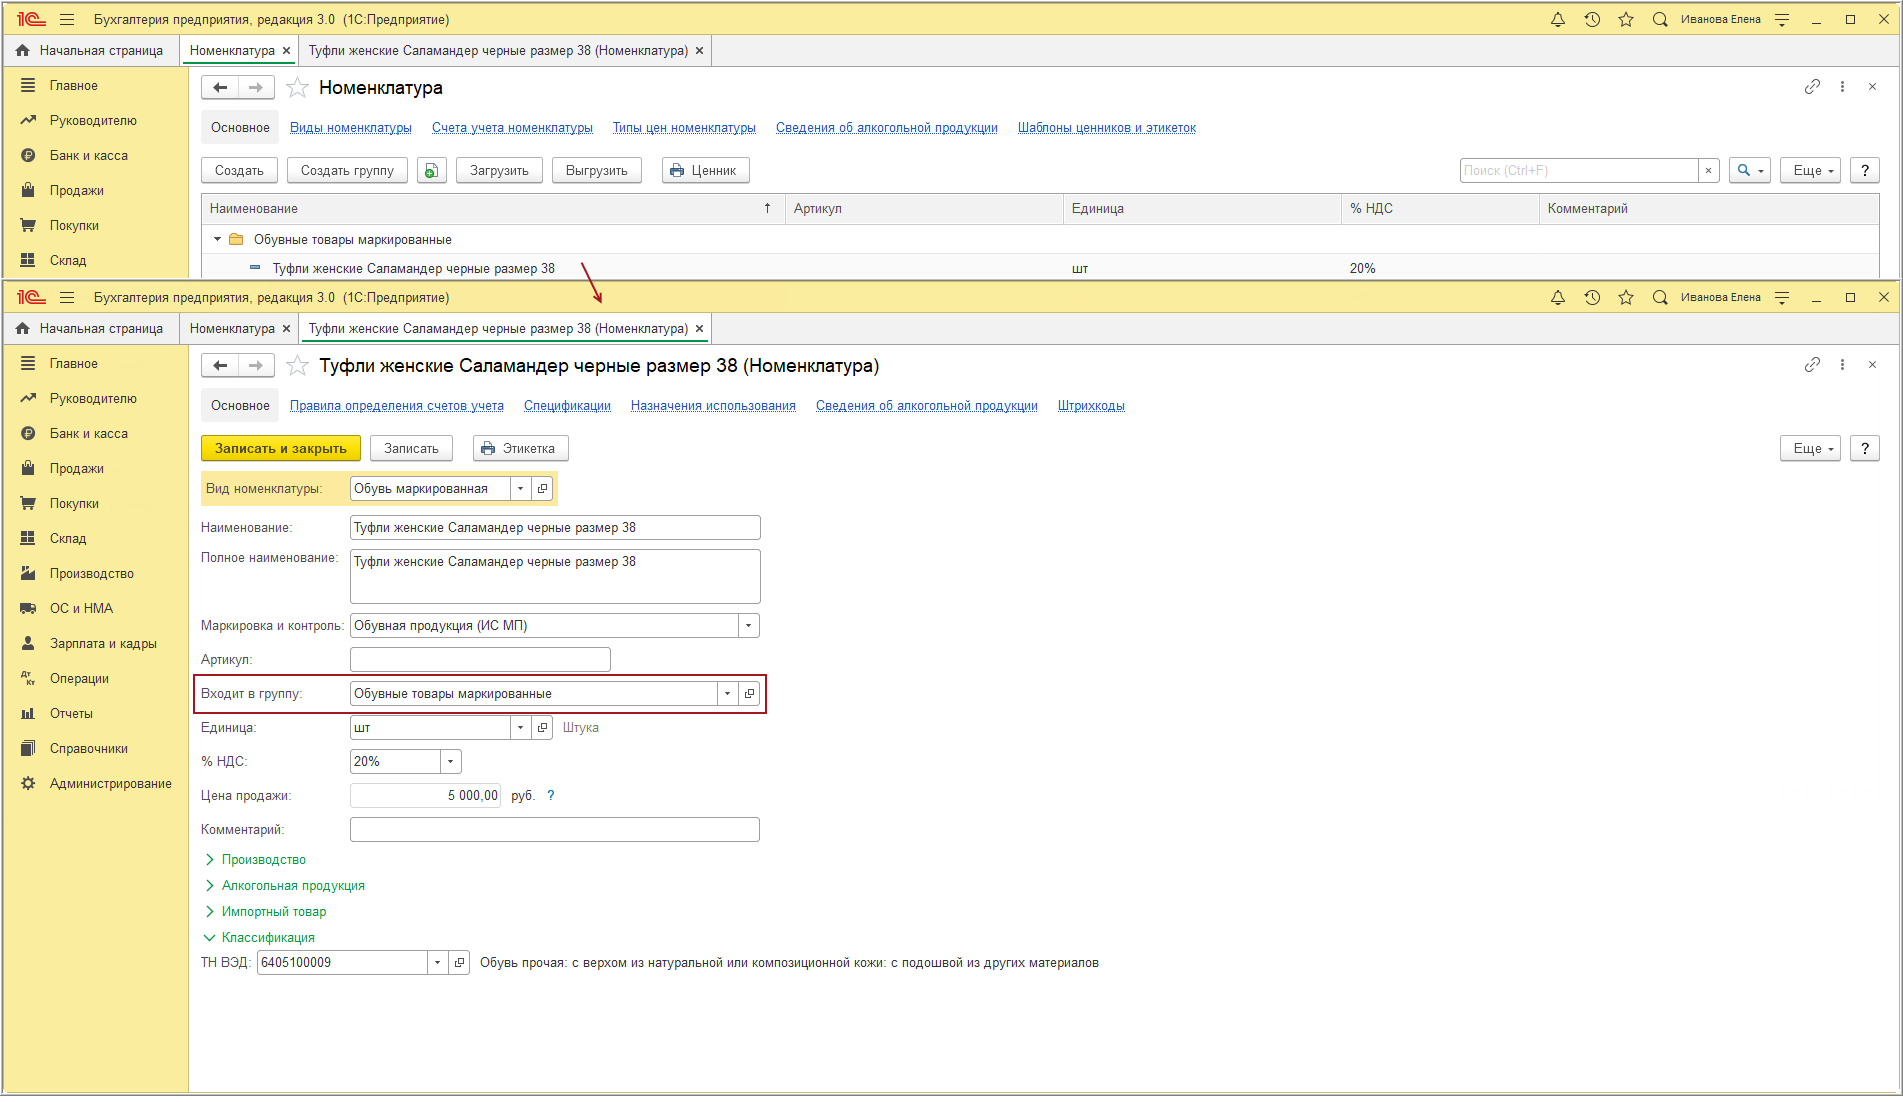
Task: Open Вид номенклатуры dropdown
Action: pos(520,488)
